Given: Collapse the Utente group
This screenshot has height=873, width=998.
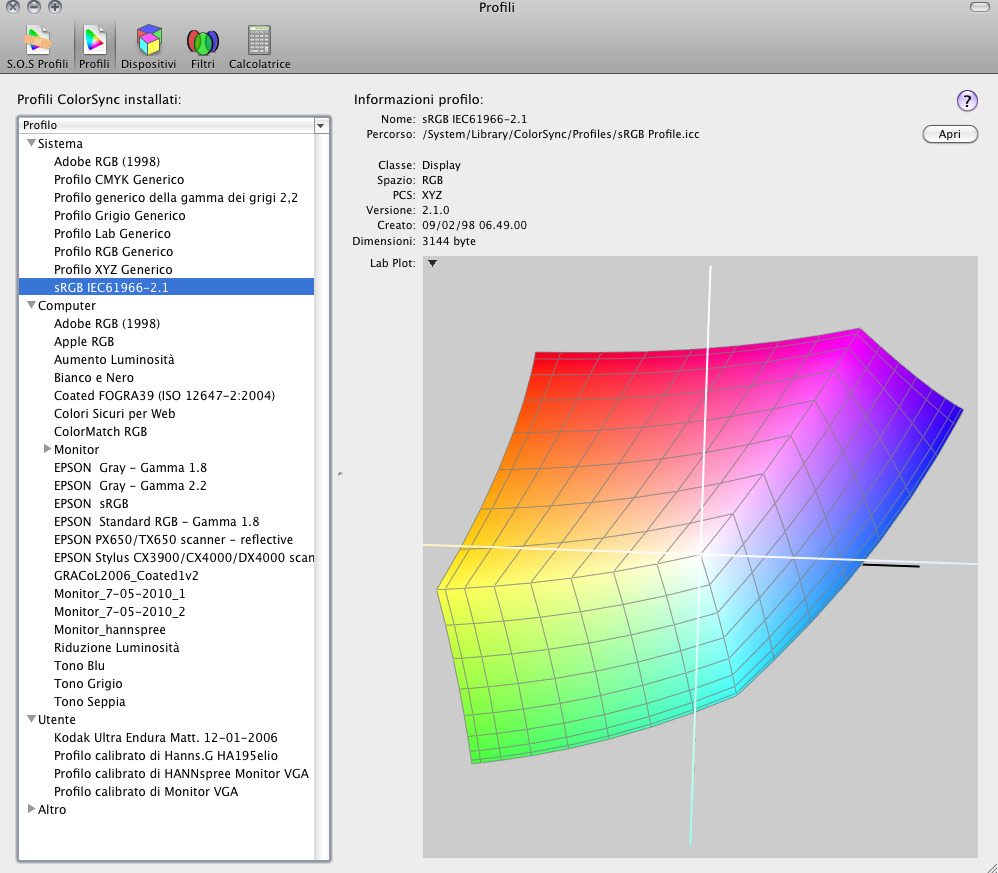Looking at the screenshot, I should tap(31, 720).
